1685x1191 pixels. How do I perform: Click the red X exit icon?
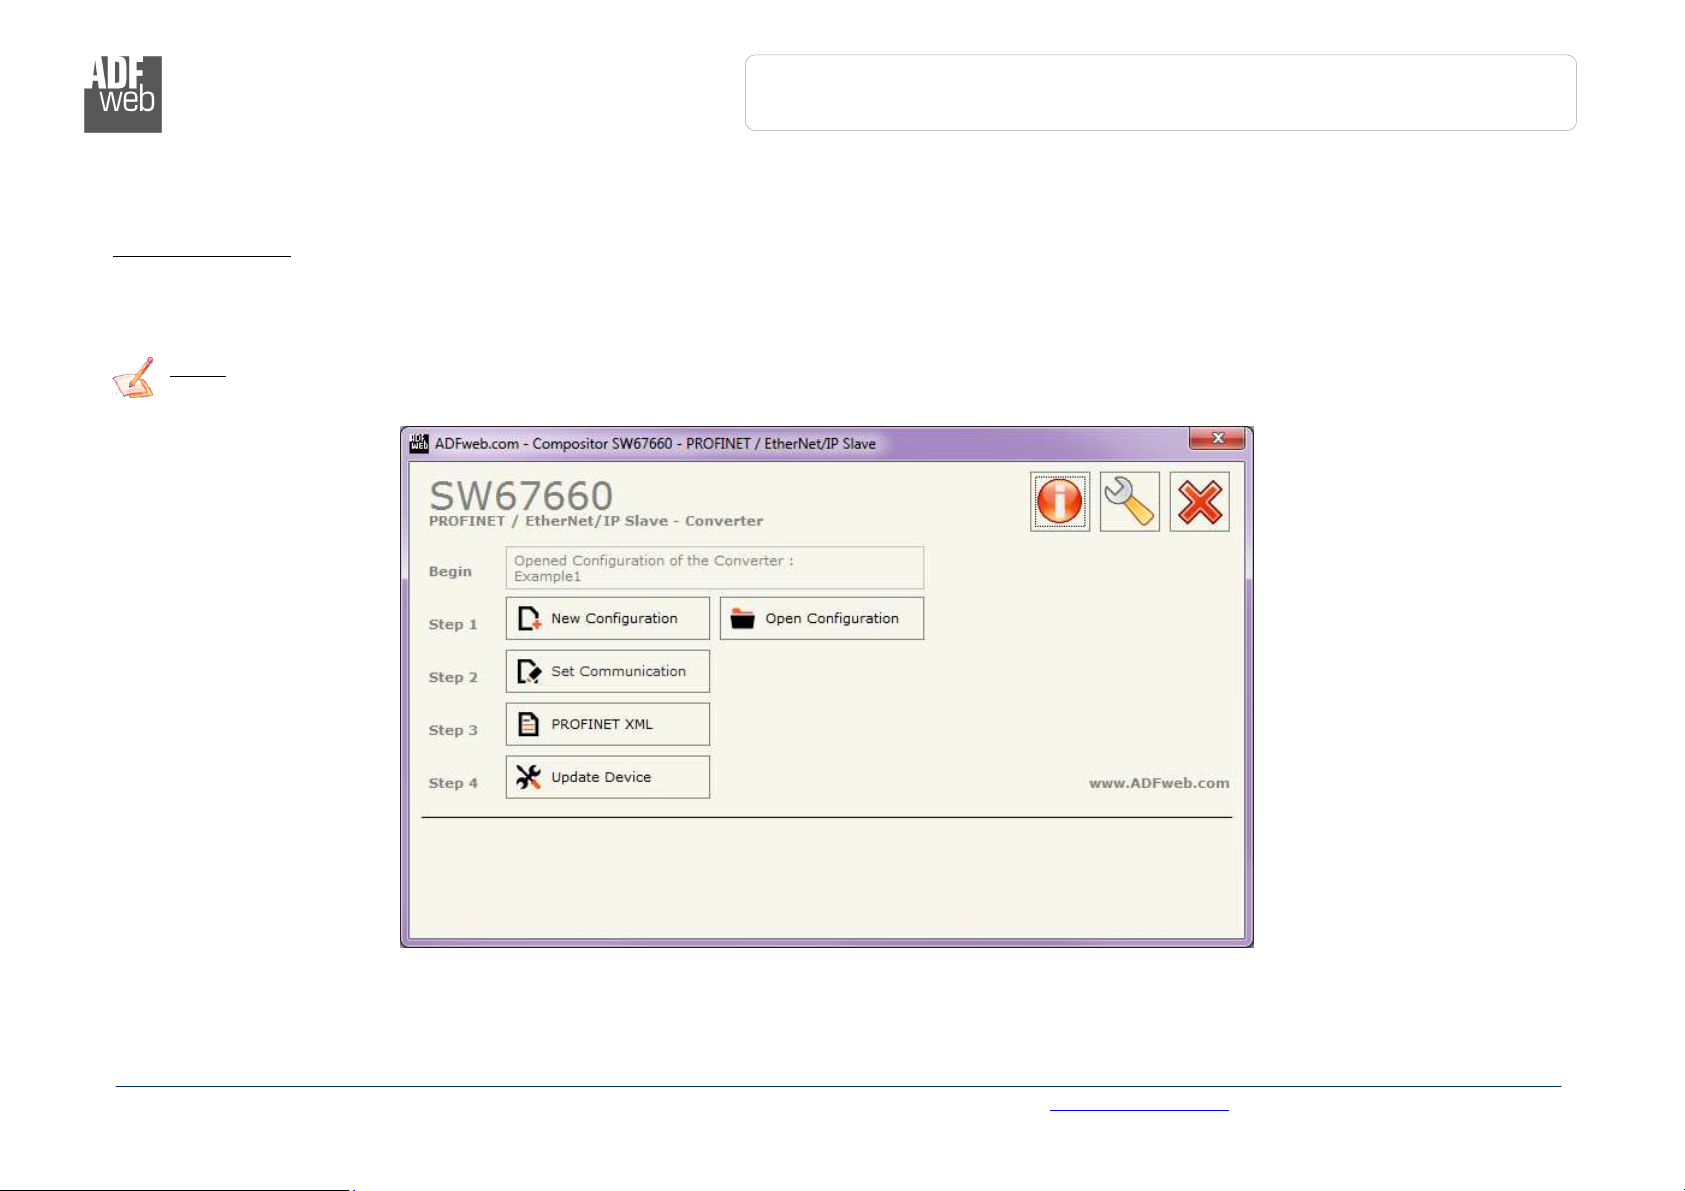[1200, 502]
